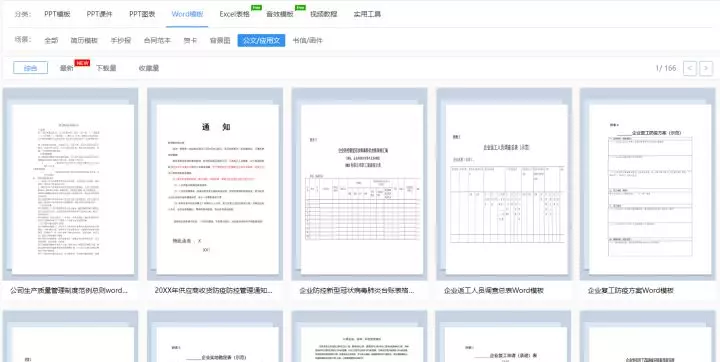The width and height of the screenshot is (720, 362).
Task: Select the 公文/应用文 scene filter
Action: [261, 40]
